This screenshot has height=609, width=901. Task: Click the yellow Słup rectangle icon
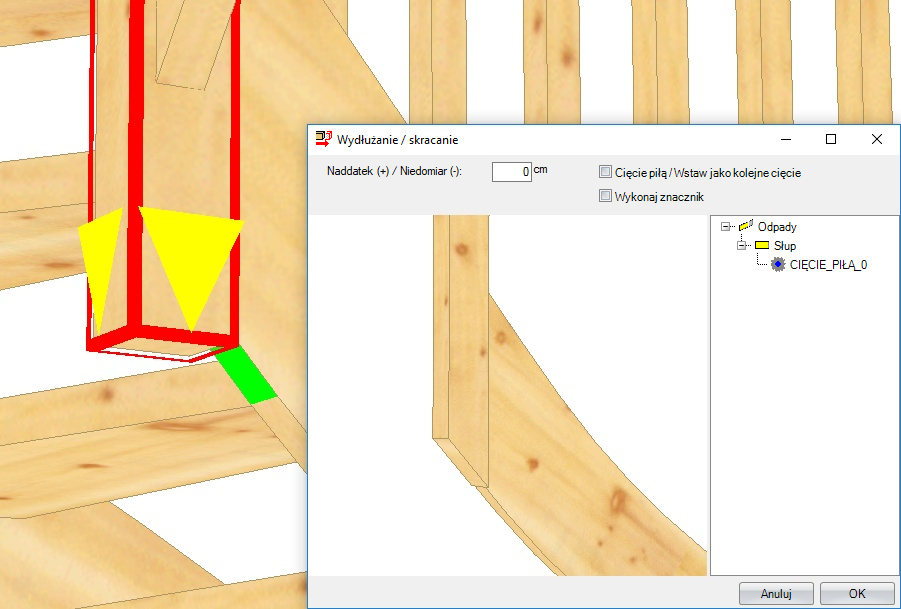coord(762,245)
